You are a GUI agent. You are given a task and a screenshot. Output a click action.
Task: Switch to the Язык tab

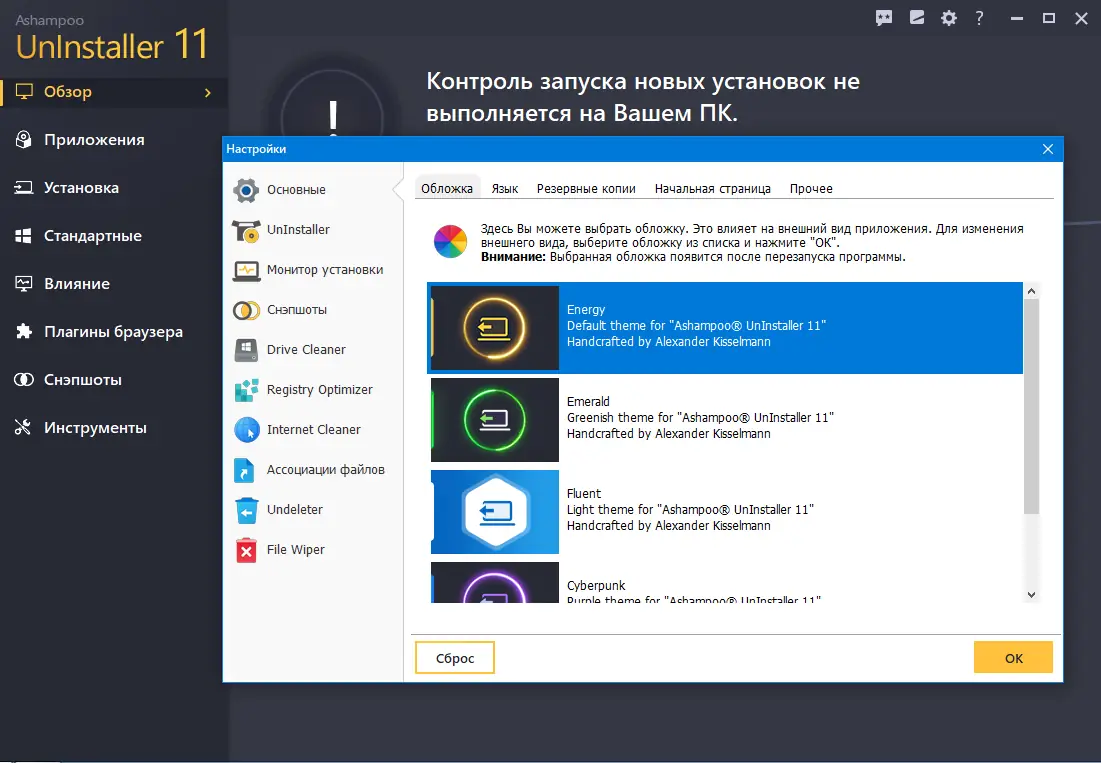pos(505,187)
